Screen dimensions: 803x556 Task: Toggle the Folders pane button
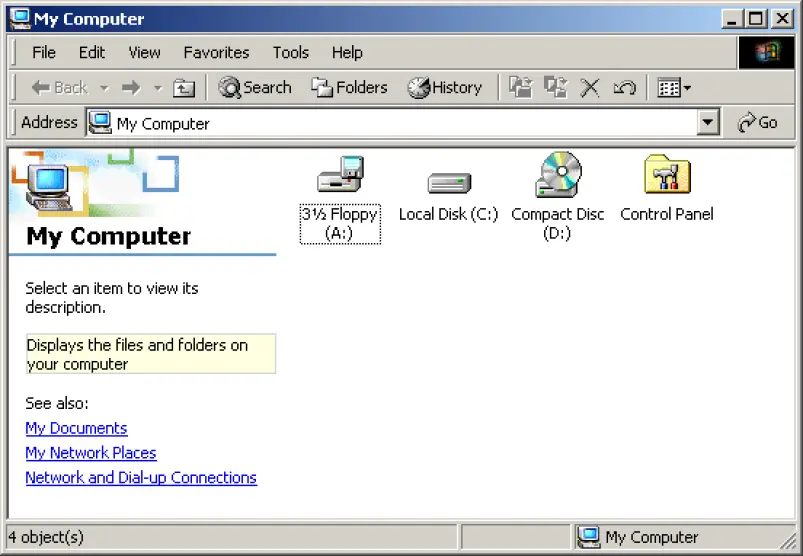[x=349, y=88]
